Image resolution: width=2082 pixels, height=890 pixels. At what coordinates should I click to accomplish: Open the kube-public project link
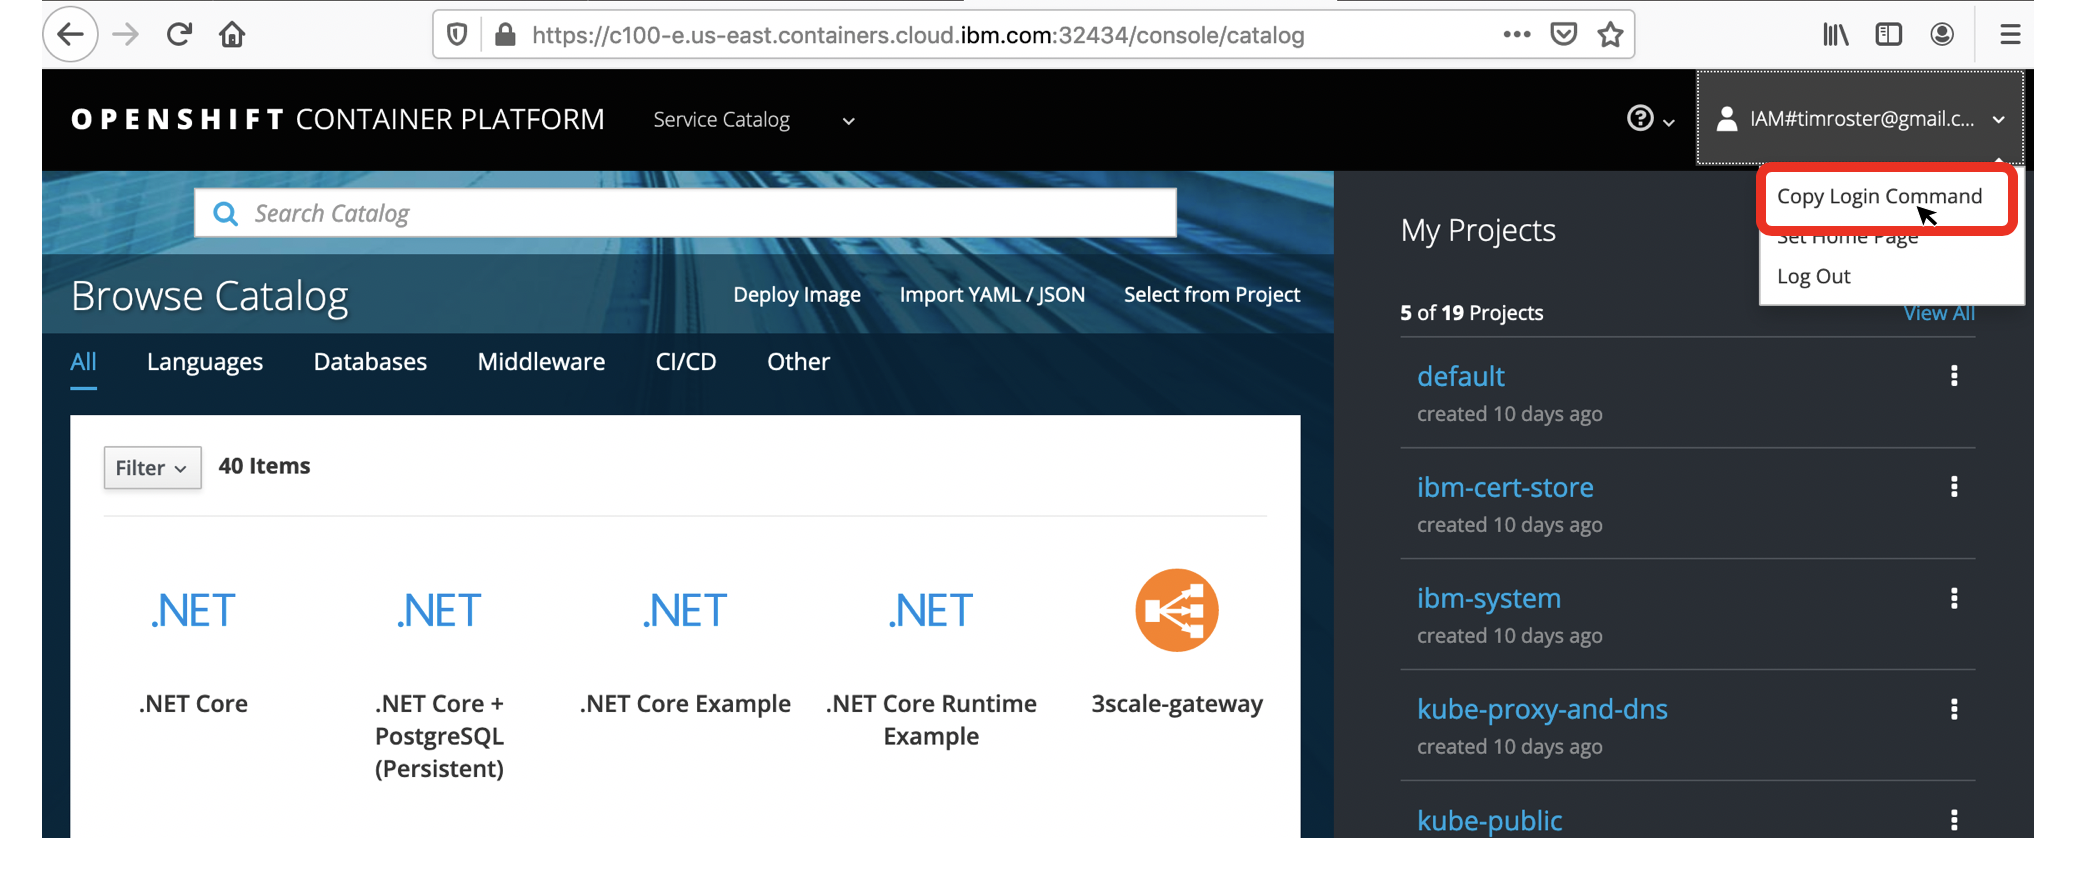point(1489,821)
